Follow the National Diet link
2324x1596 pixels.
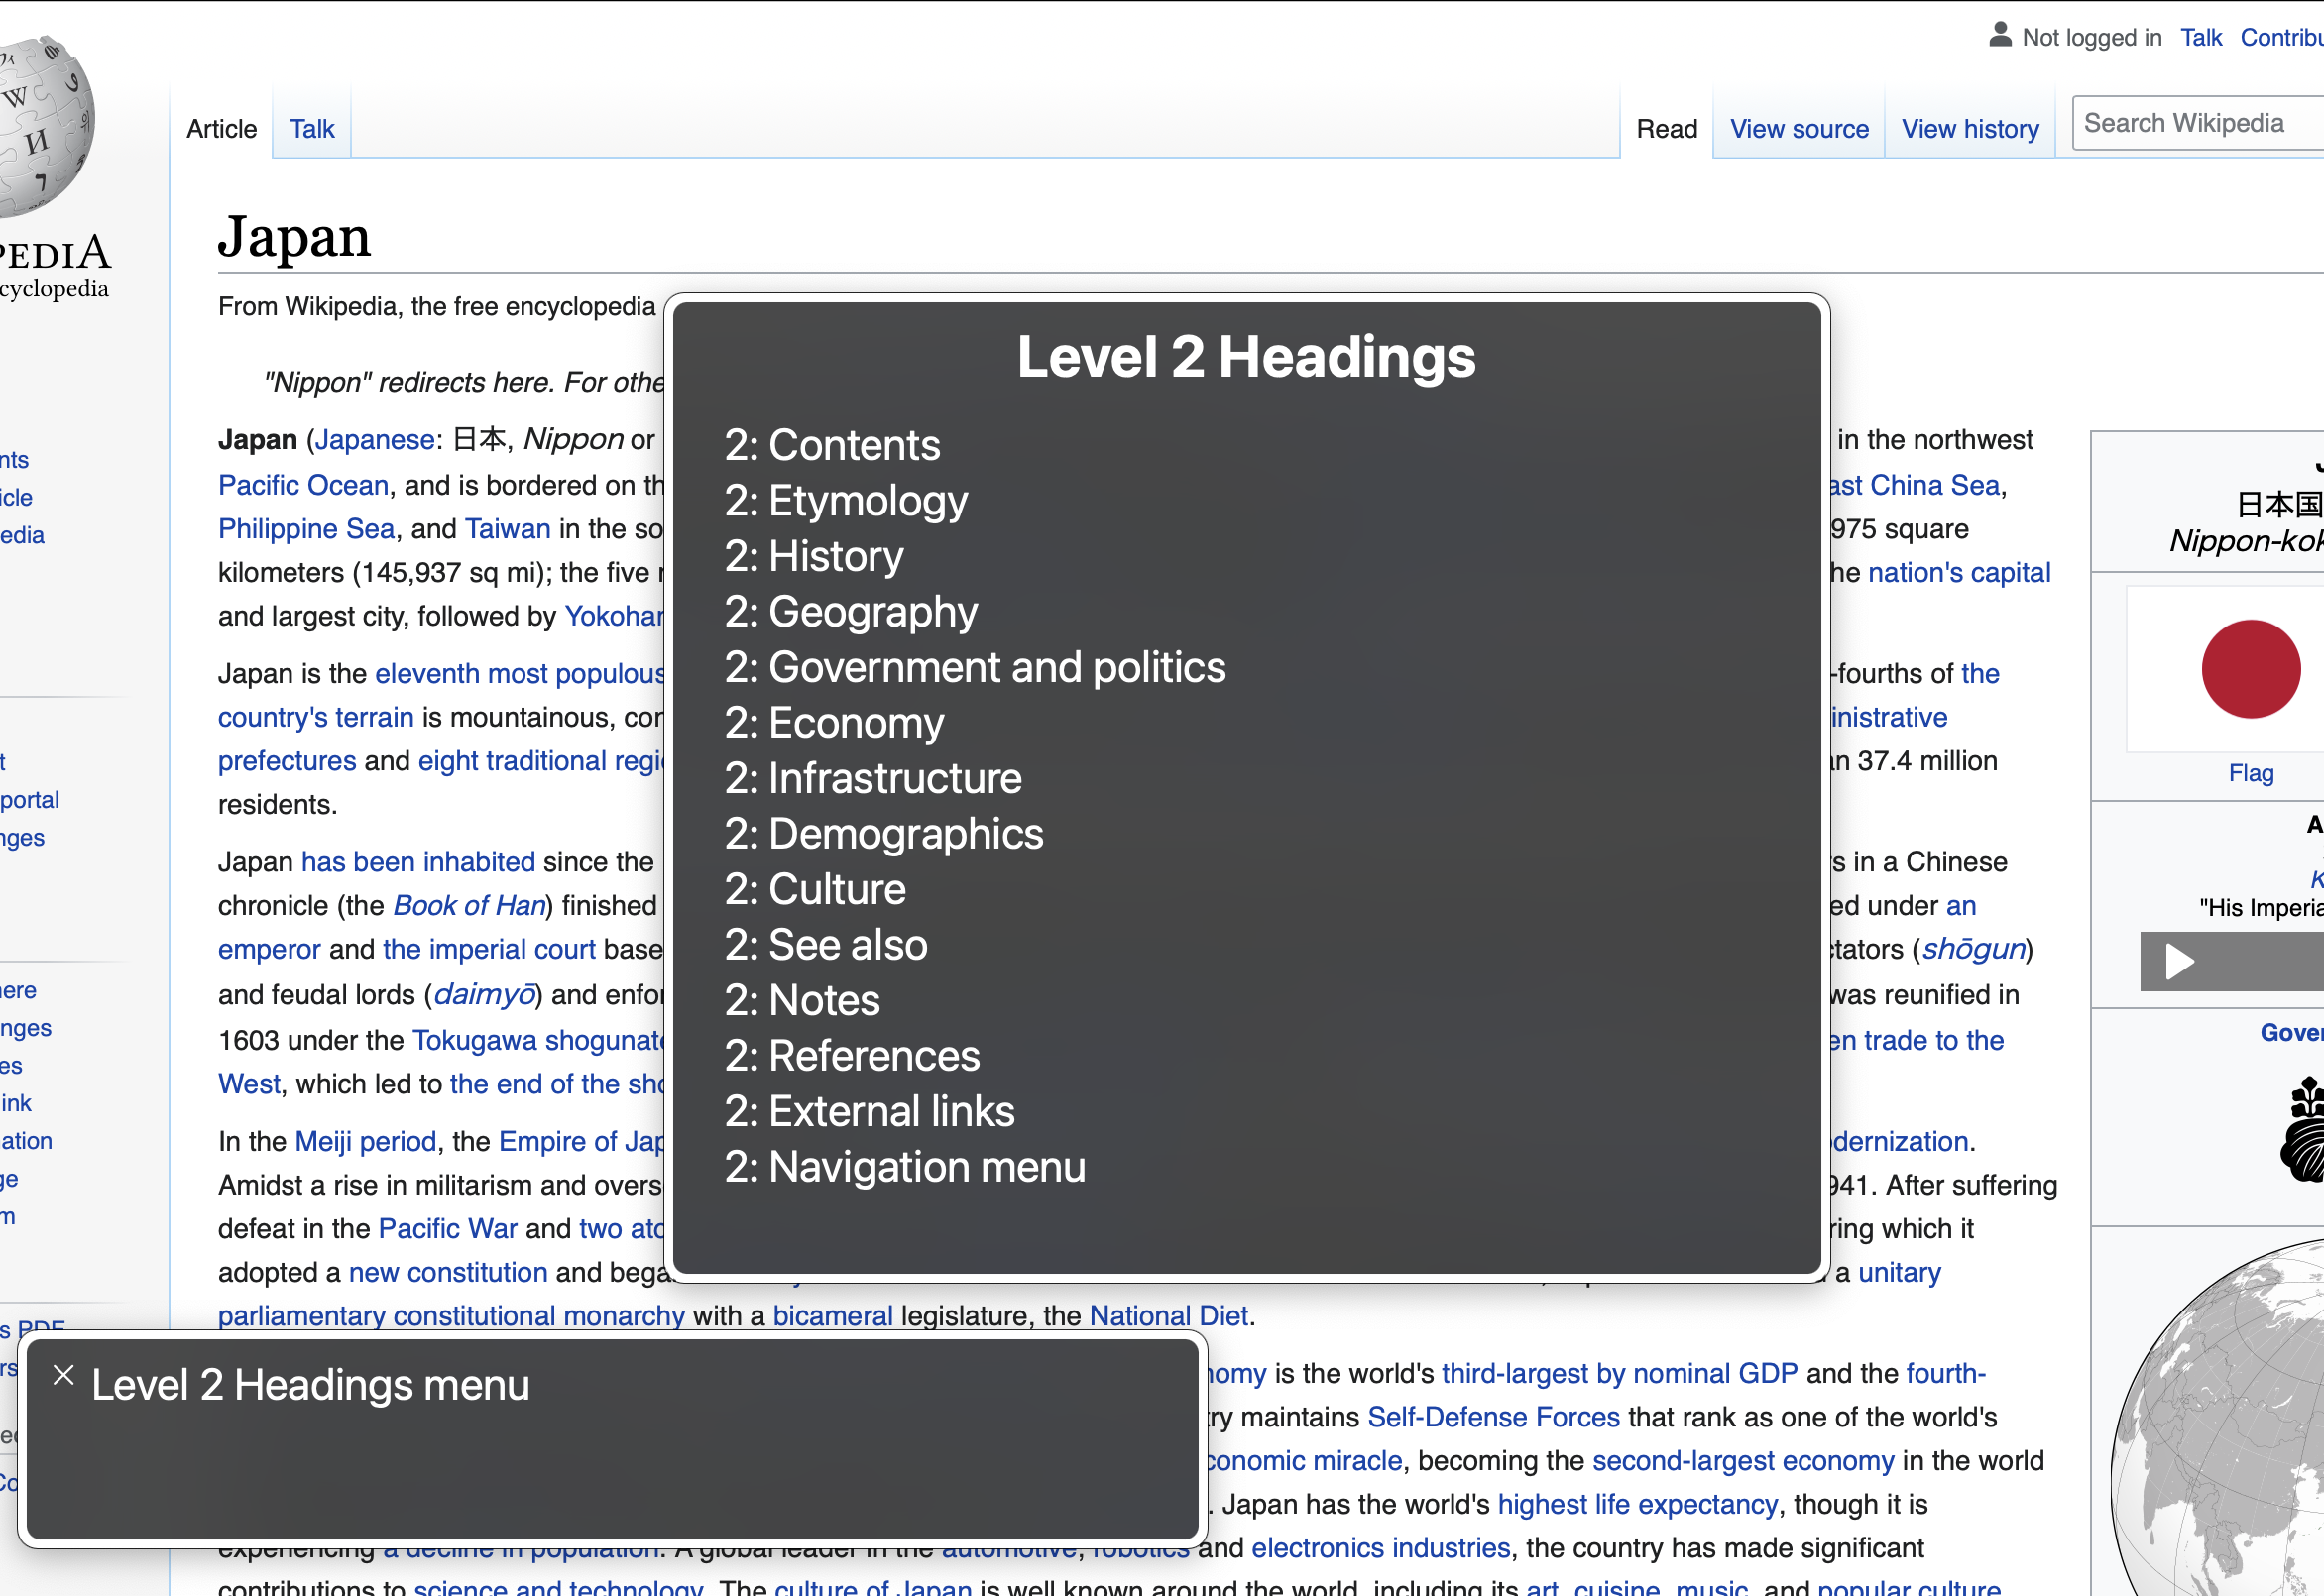[x=1168, y=1316]
